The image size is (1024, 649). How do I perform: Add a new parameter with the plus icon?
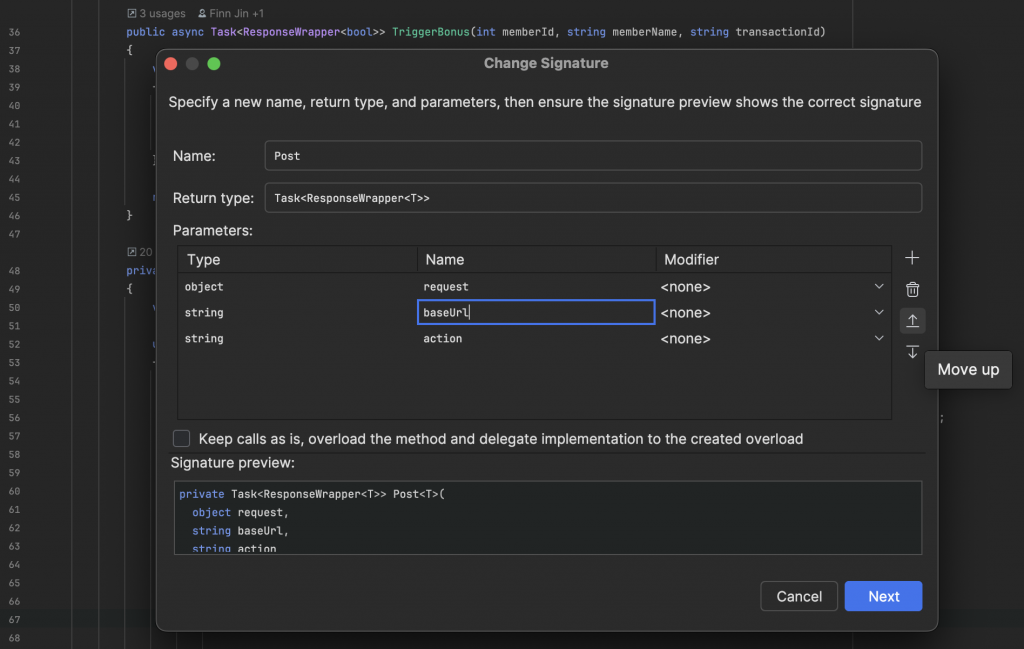point(912,258)
